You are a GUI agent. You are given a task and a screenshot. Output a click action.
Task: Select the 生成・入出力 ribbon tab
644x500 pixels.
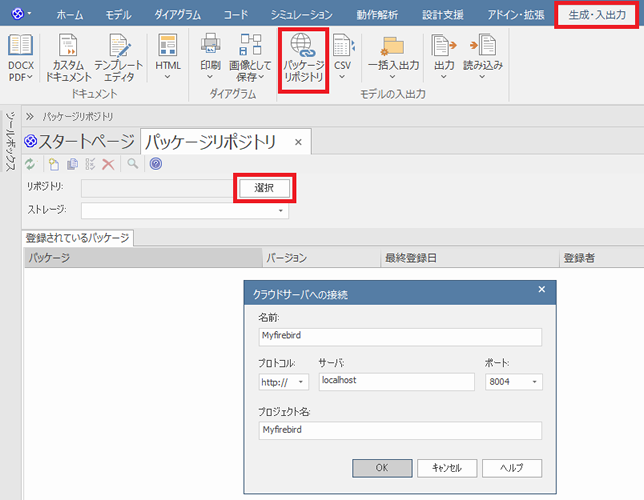pyautogui.click(x=597, y=15)
